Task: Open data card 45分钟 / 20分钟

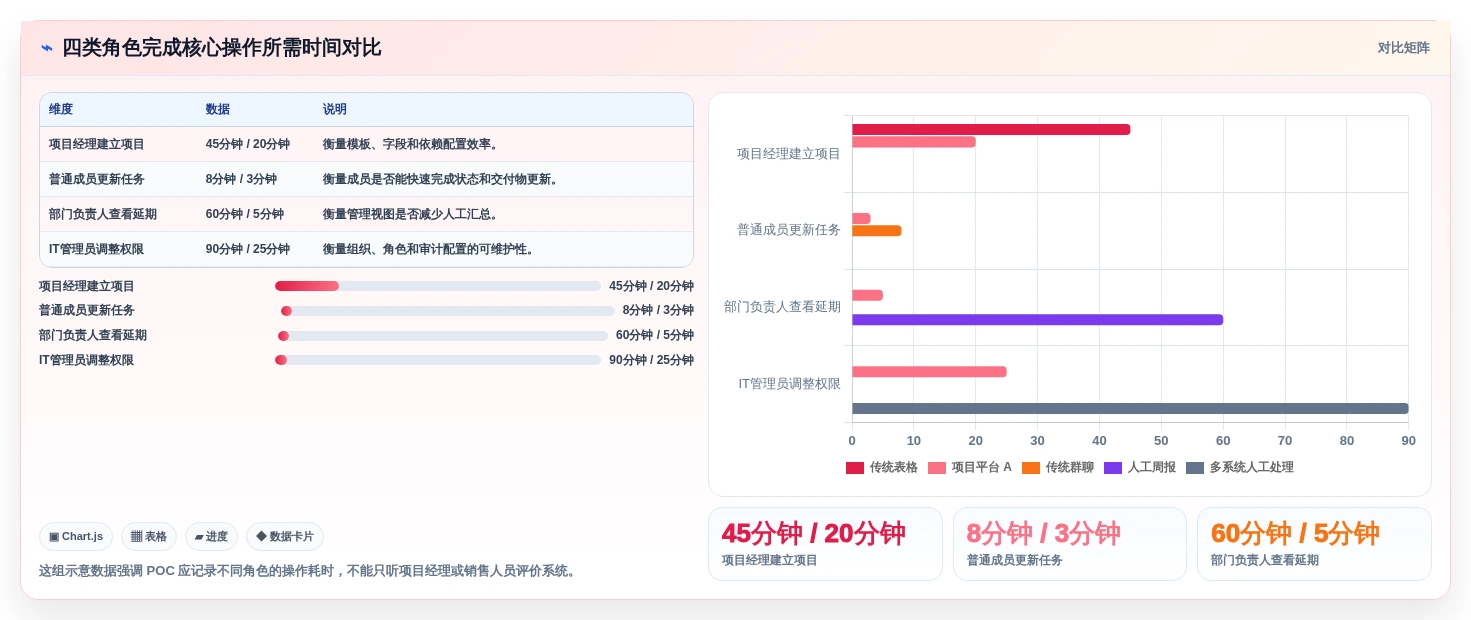Action: 825,544
